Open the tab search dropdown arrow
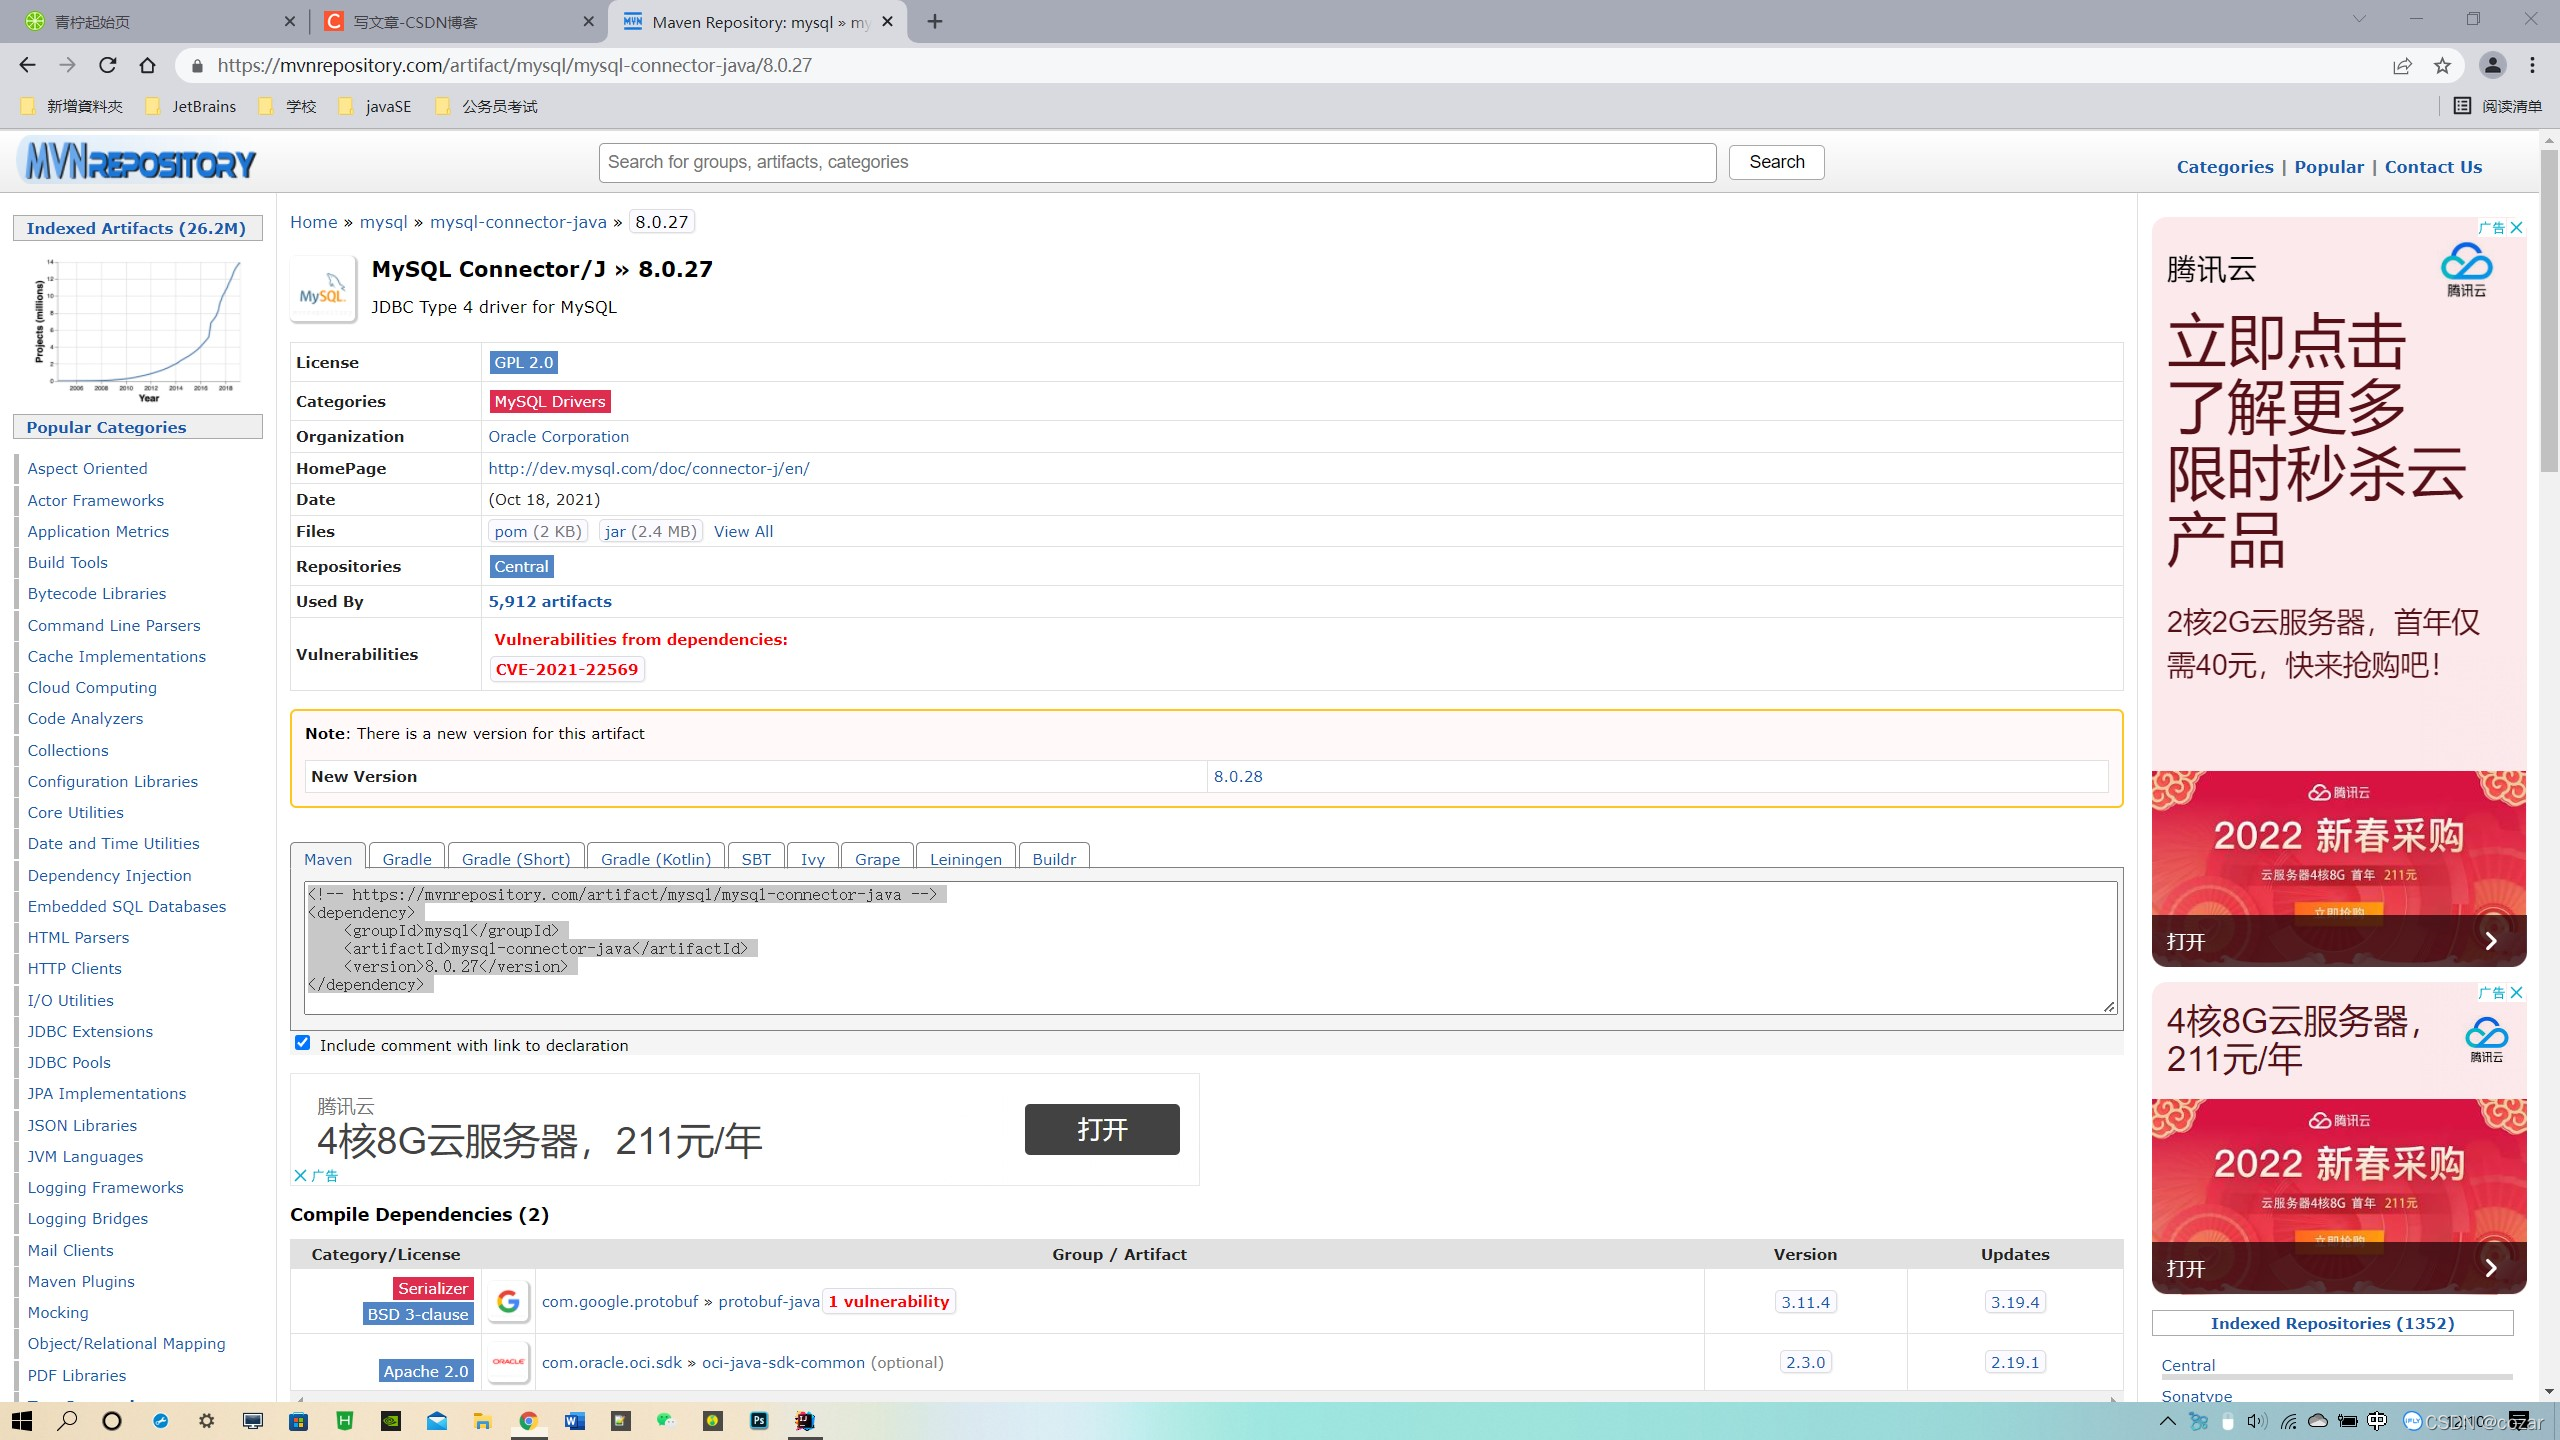 2359,18
